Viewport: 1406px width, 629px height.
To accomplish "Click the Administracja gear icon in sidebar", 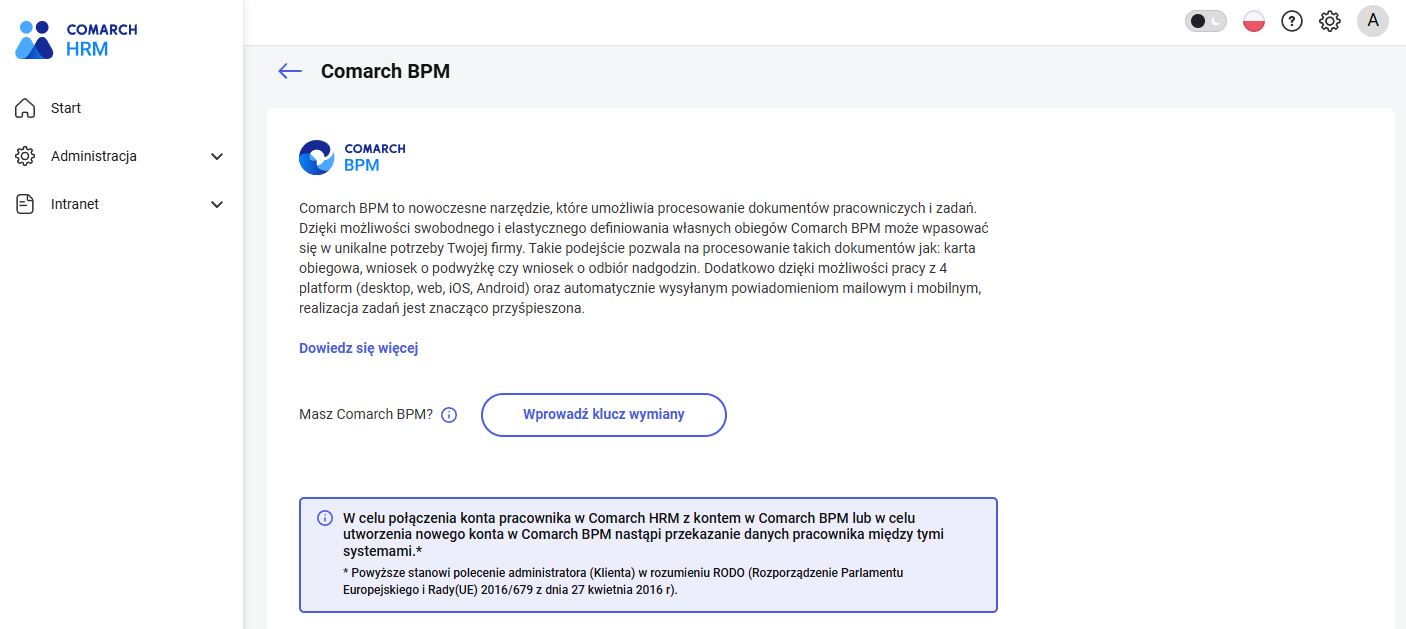I will click(25, 157).
